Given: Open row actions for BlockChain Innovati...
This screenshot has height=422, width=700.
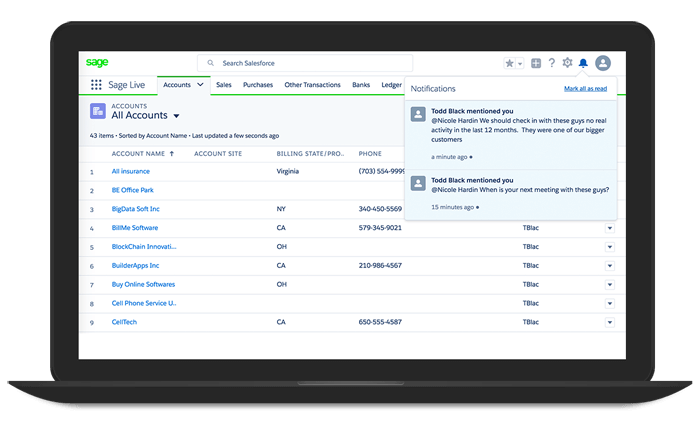Looking at the screenshot, I should (610, 247).
